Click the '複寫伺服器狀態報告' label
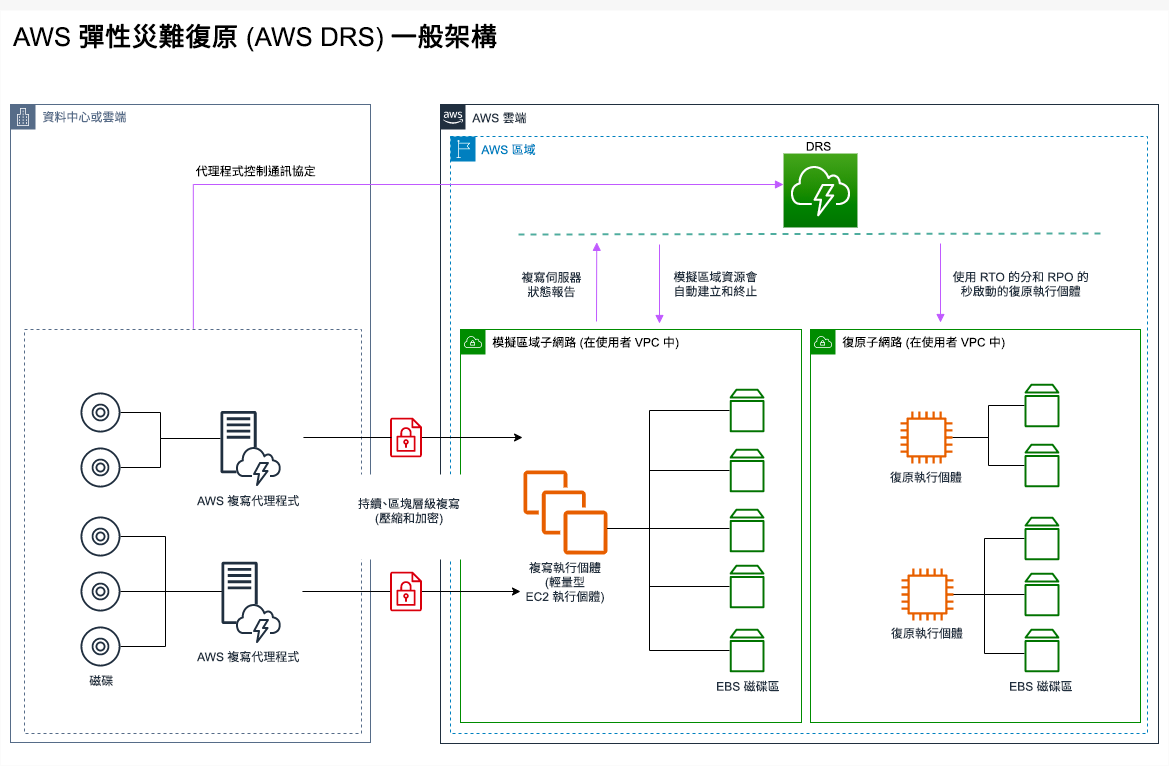 click(x=552, y=284)
